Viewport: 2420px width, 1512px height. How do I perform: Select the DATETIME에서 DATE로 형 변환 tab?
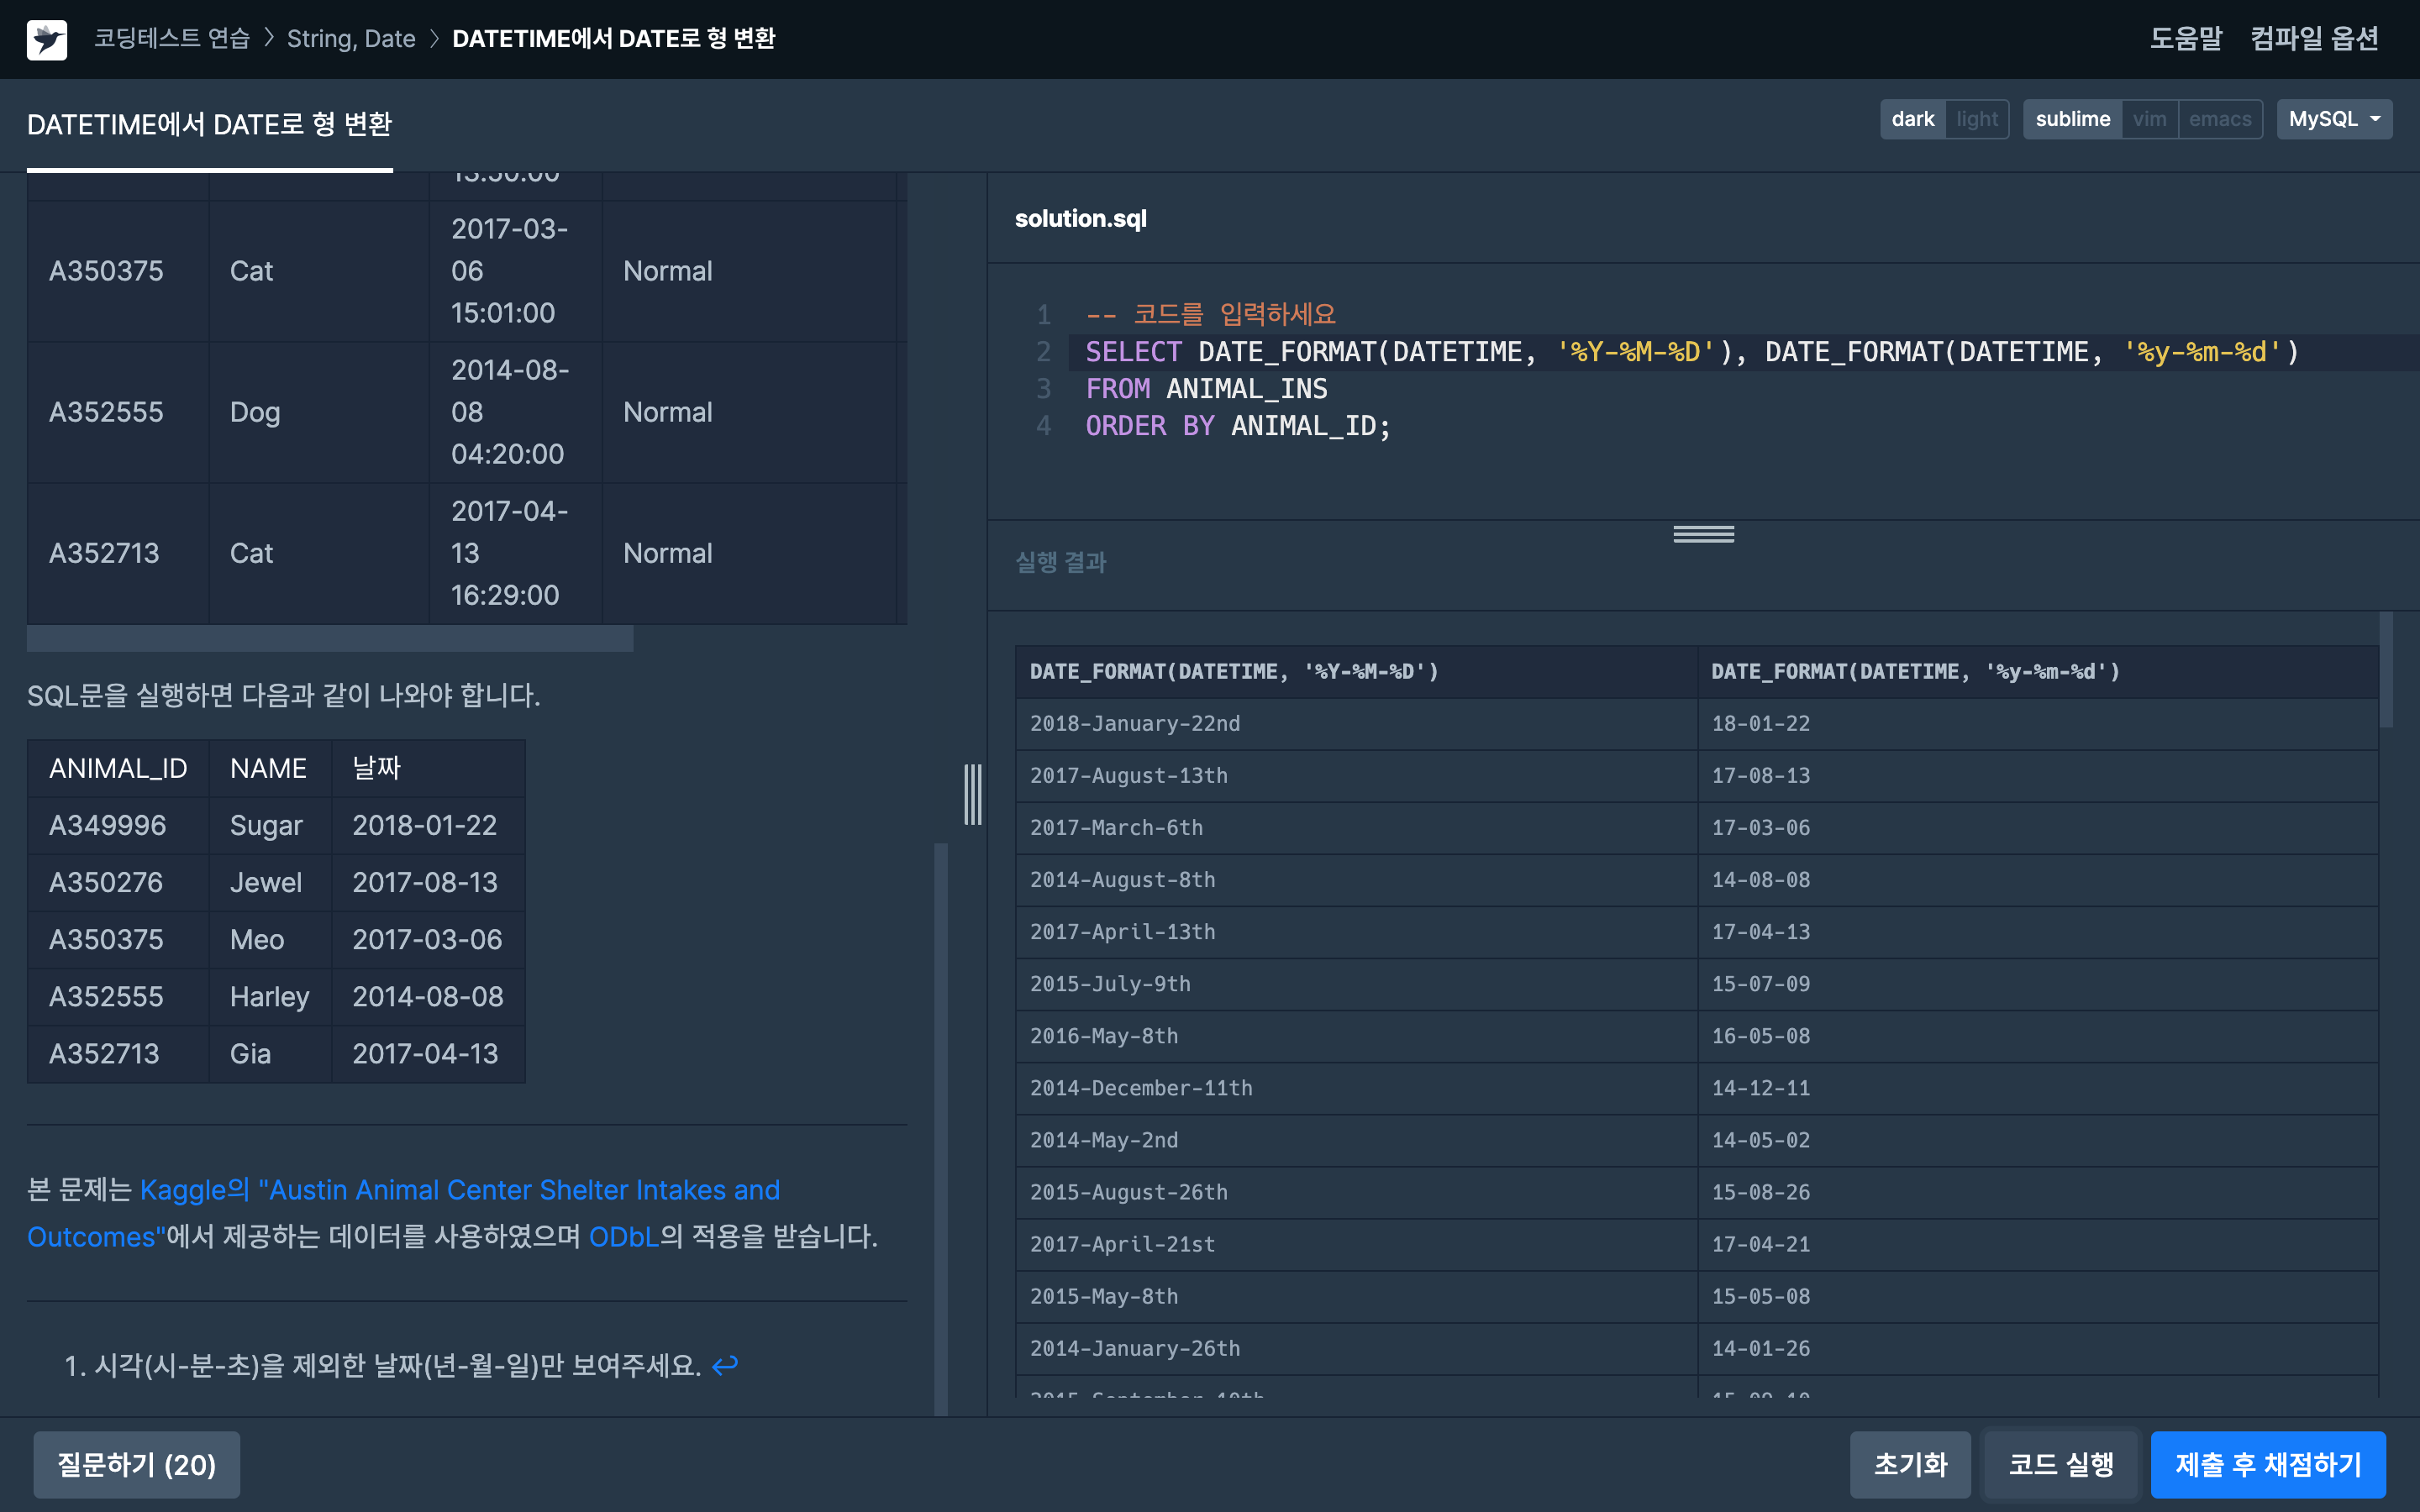[209, 125]
